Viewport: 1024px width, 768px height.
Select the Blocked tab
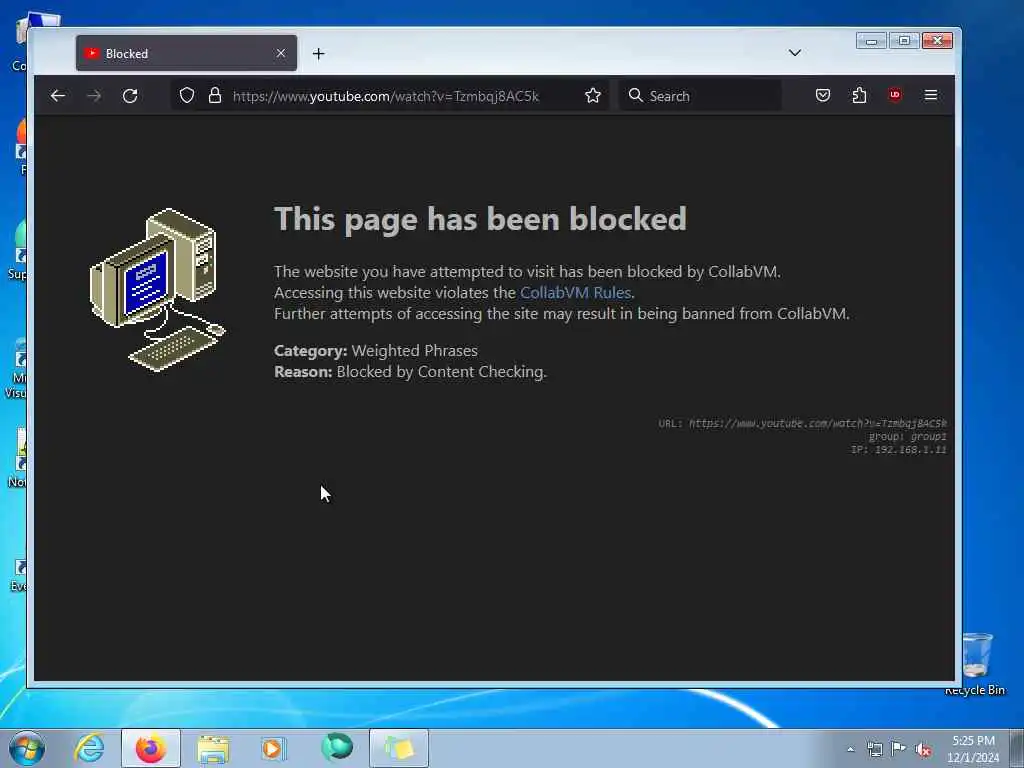point(186,53)
